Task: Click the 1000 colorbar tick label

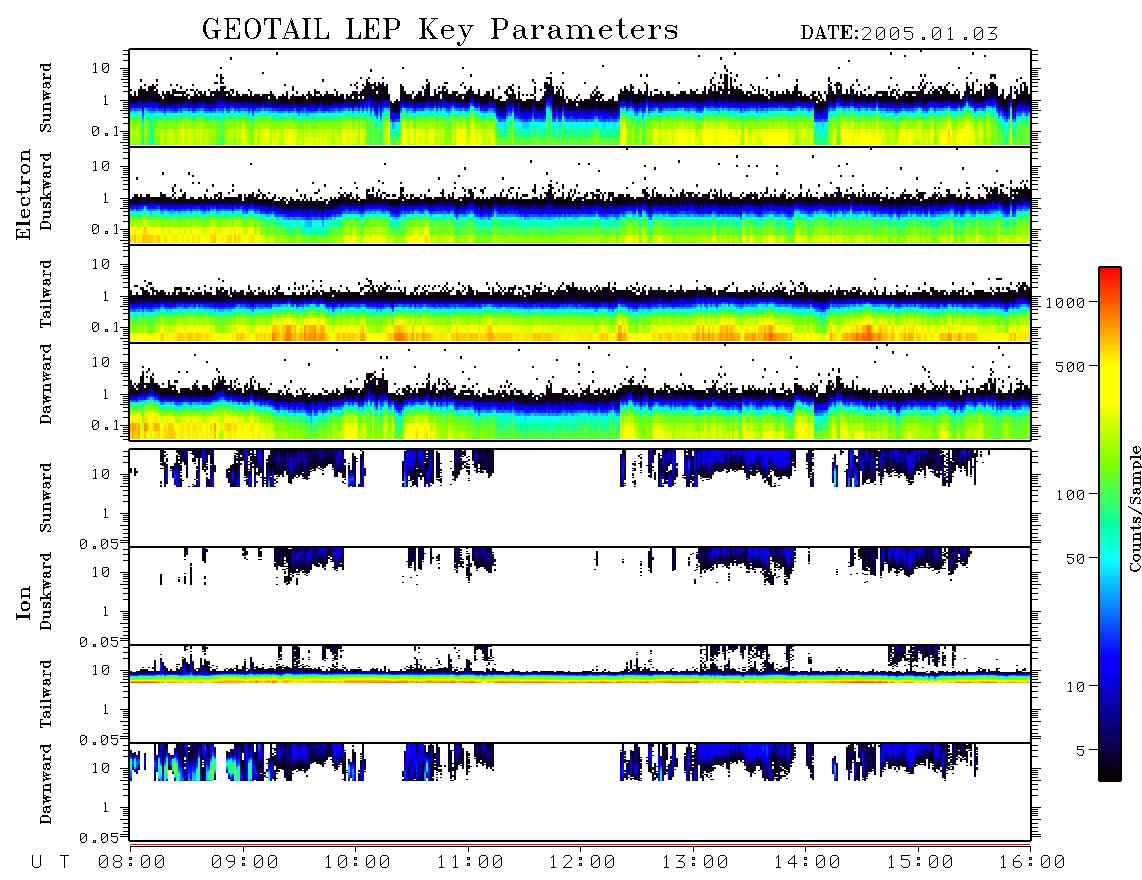Action: [x=1065, y=302]
